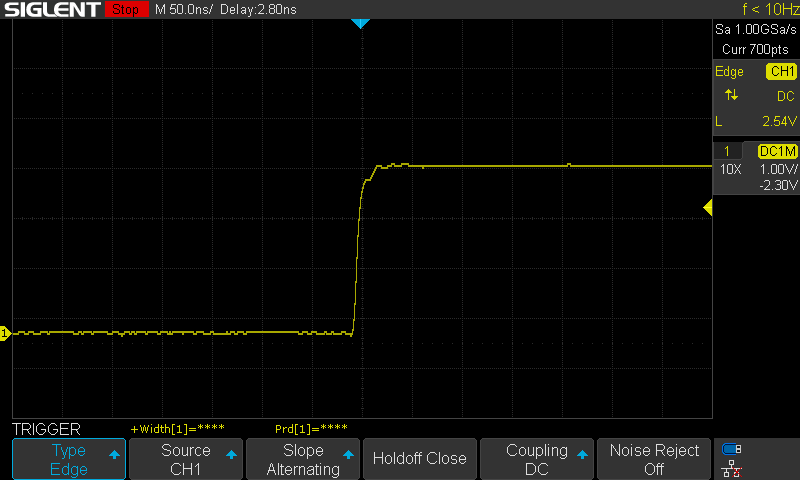Click the trigger level 2.54V value
Viewport: 800px width, 480px height.
[x=779, y=121]
